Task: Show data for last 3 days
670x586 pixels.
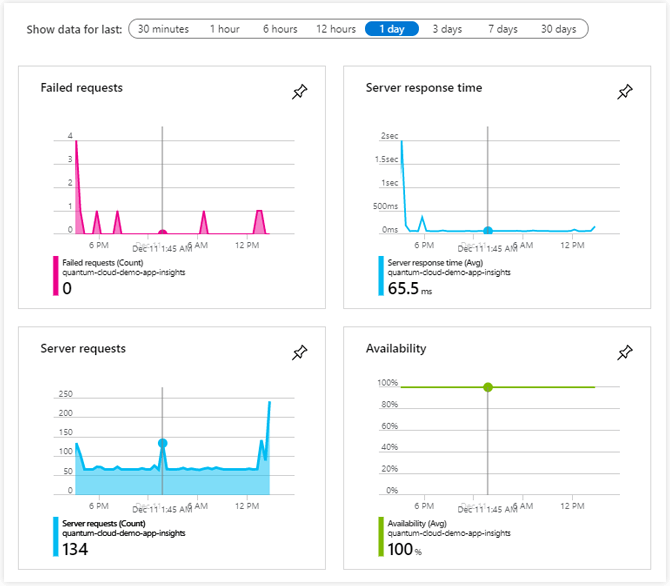Action: pos(447,29)
